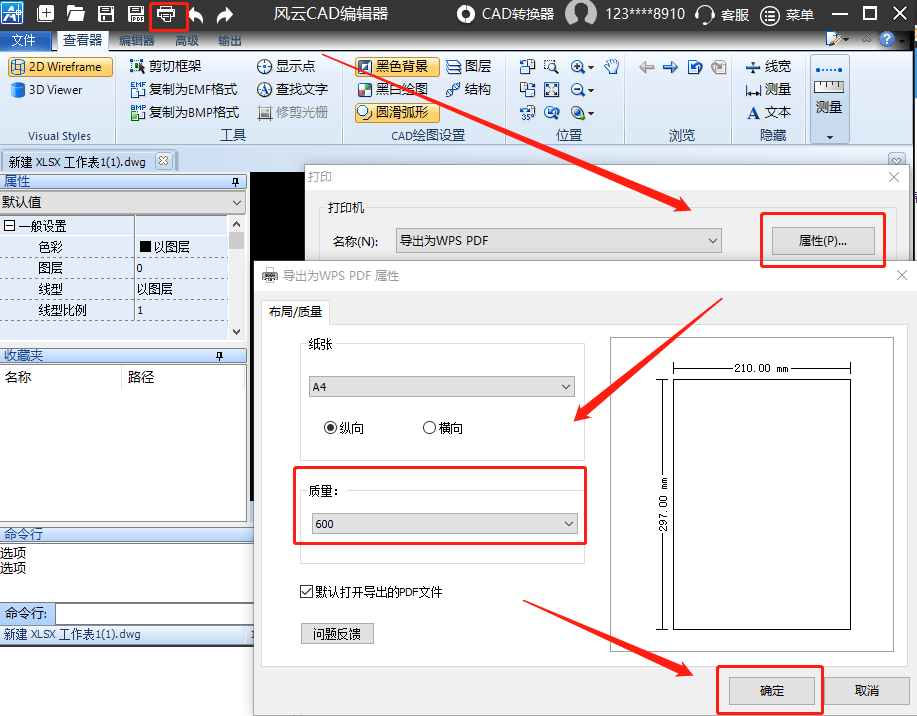The height and width of the screenshot is (716, 917).
Task: Click the small 测量 option in 隐藏 group
Action: click(768, 90)
